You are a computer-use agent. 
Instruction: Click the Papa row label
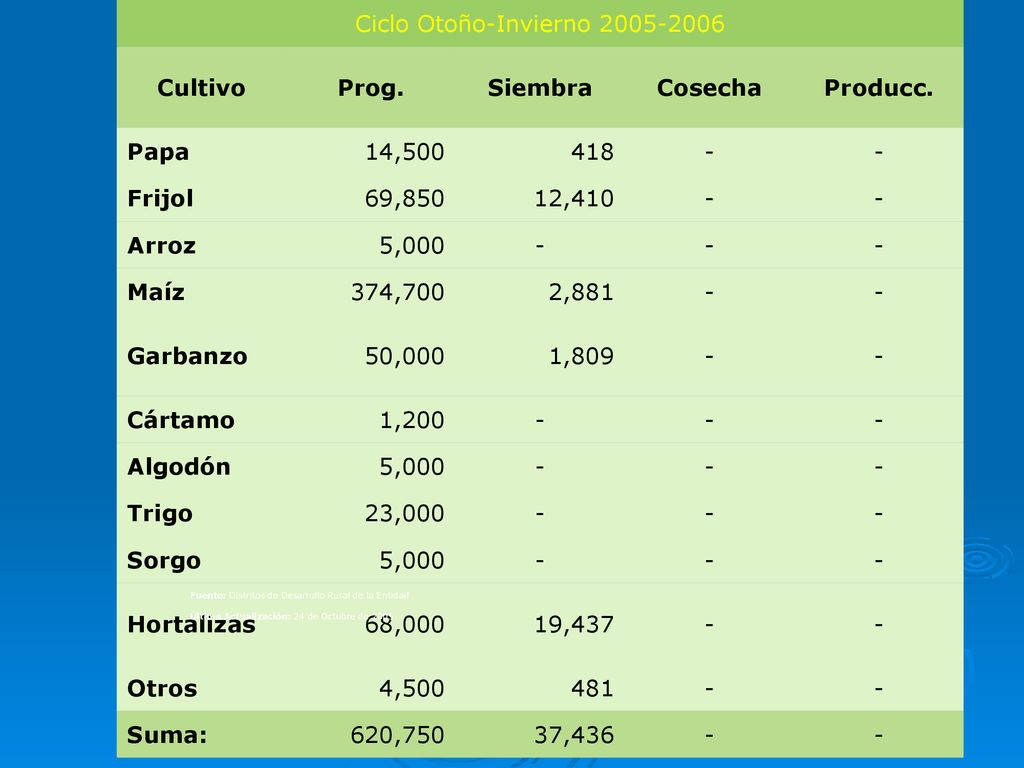[x=158, y=152]
